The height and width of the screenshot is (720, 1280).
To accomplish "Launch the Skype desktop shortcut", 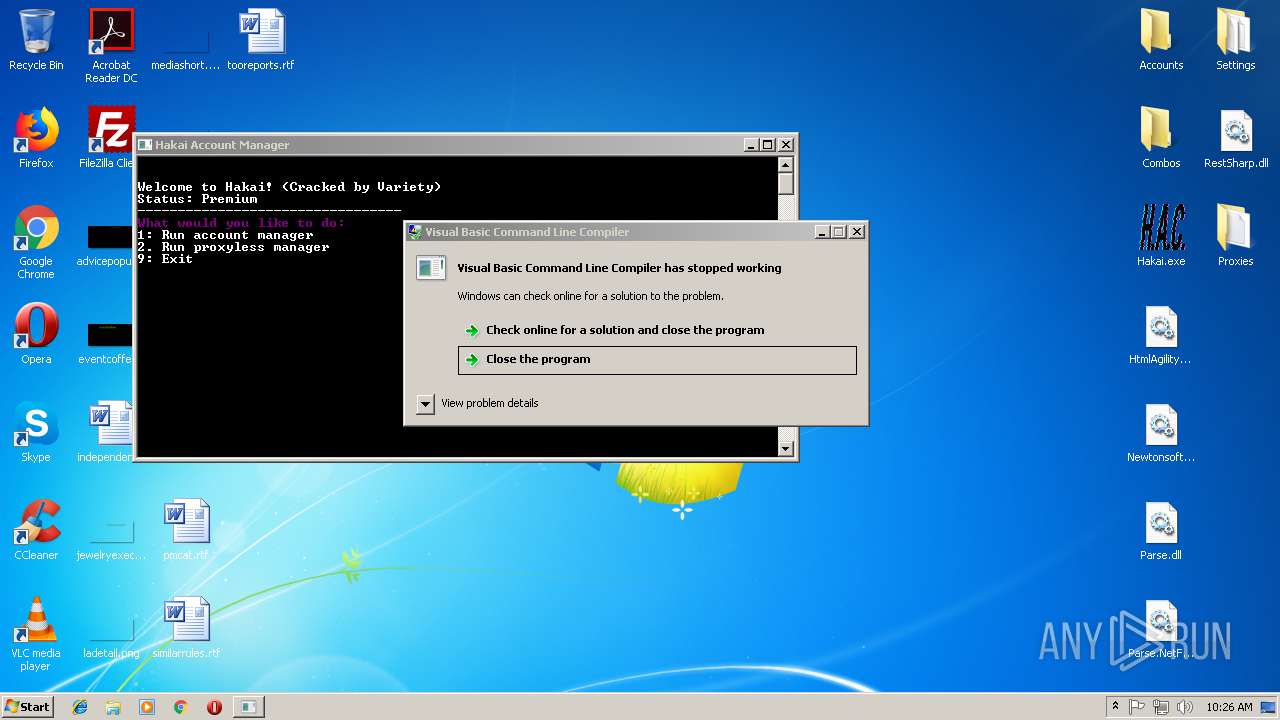I will point(36,432).
